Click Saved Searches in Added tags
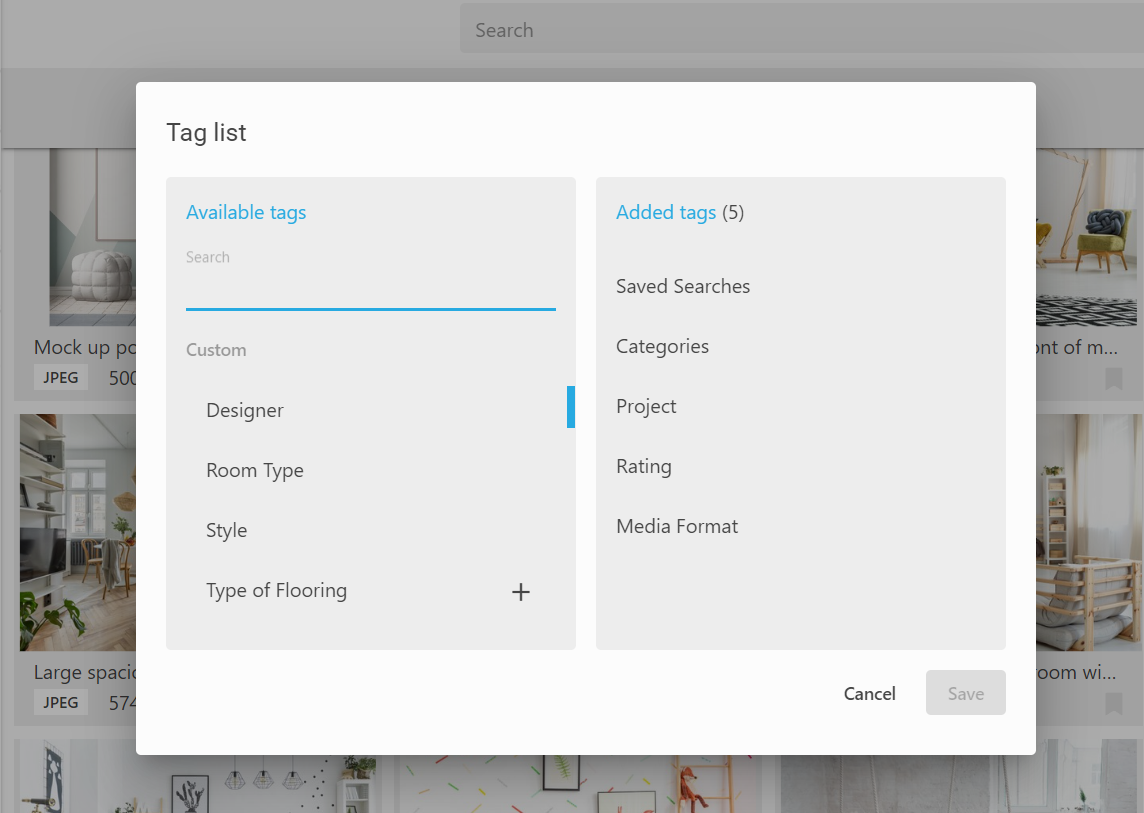The image size is (1144, 813). pyautogui.click(x=683, y=286)
